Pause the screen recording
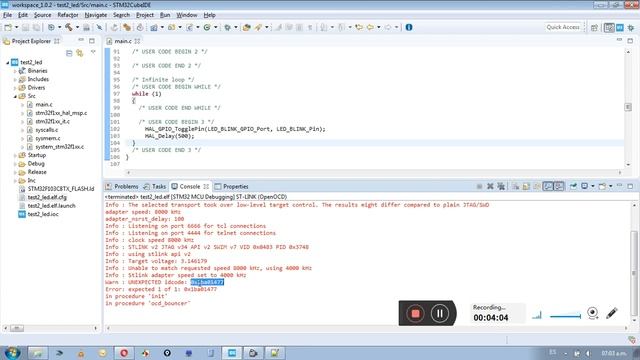Screen dimensions: 640x360 coord(440,313)
